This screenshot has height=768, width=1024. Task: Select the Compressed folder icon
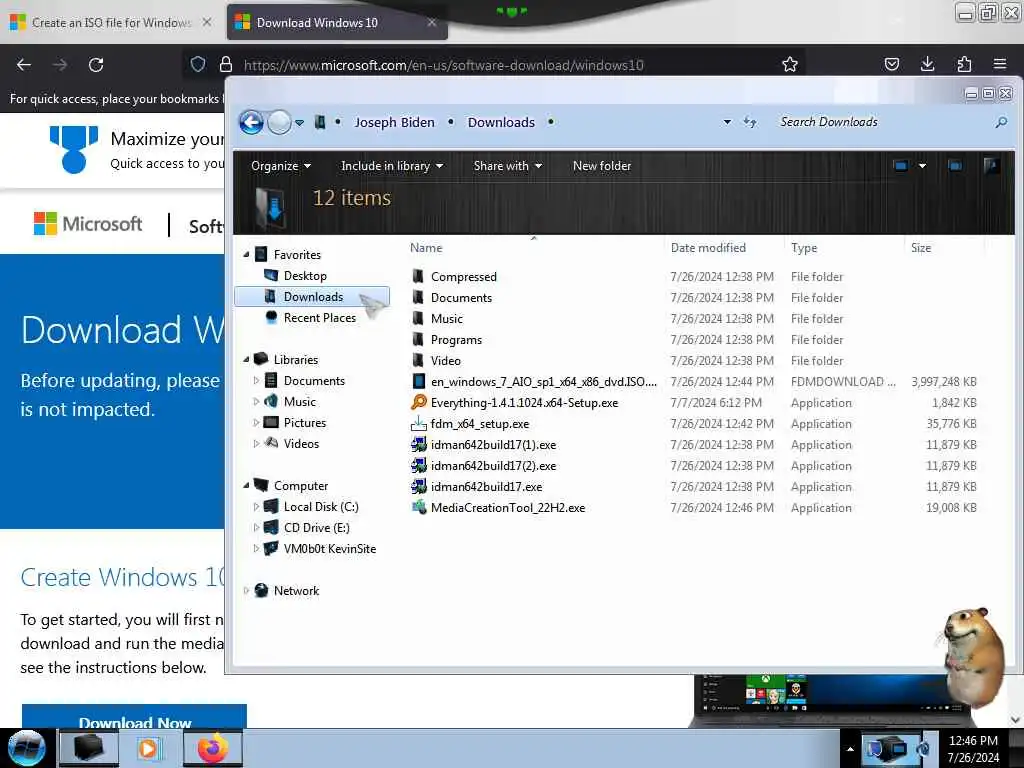coord(419,276)
